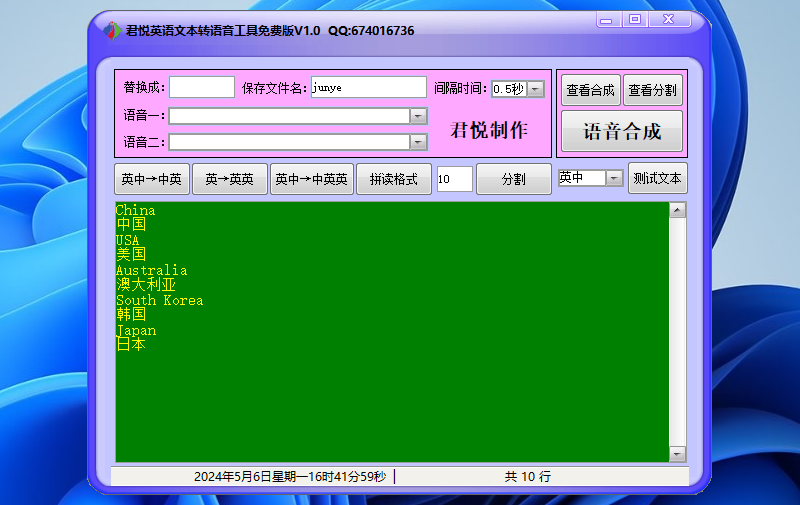Start synthesis with 语音合成 button
Screen dimensions: 800x505
coord(622,131)
